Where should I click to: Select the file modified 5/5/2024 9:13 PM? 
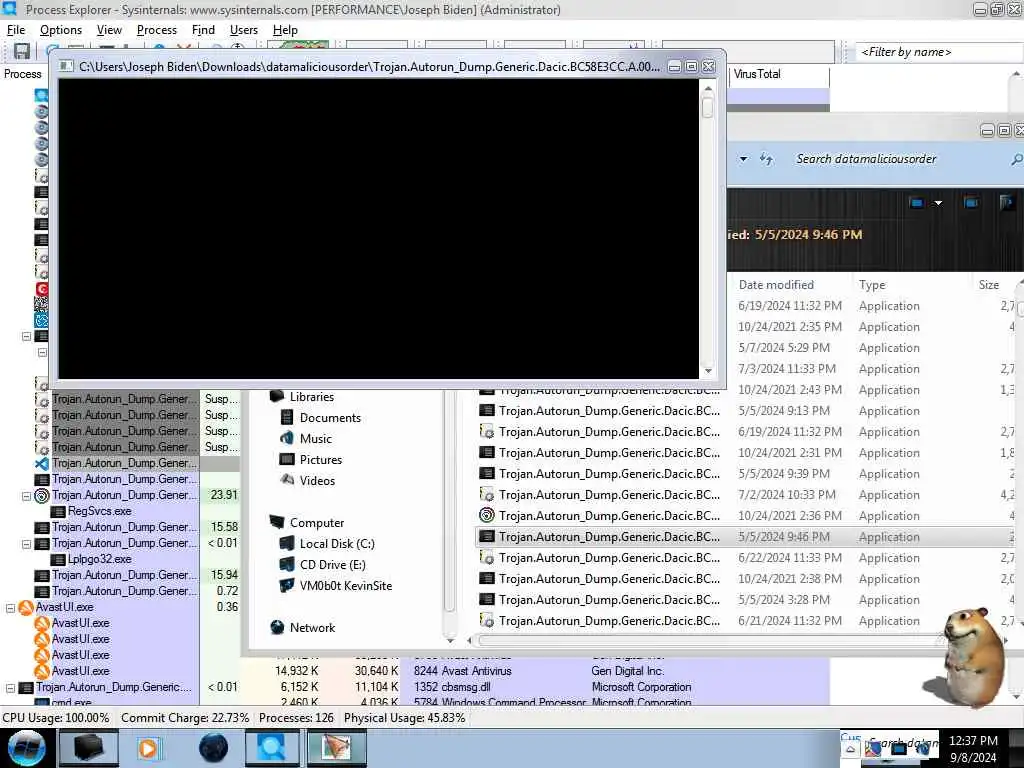click(744, 411)
